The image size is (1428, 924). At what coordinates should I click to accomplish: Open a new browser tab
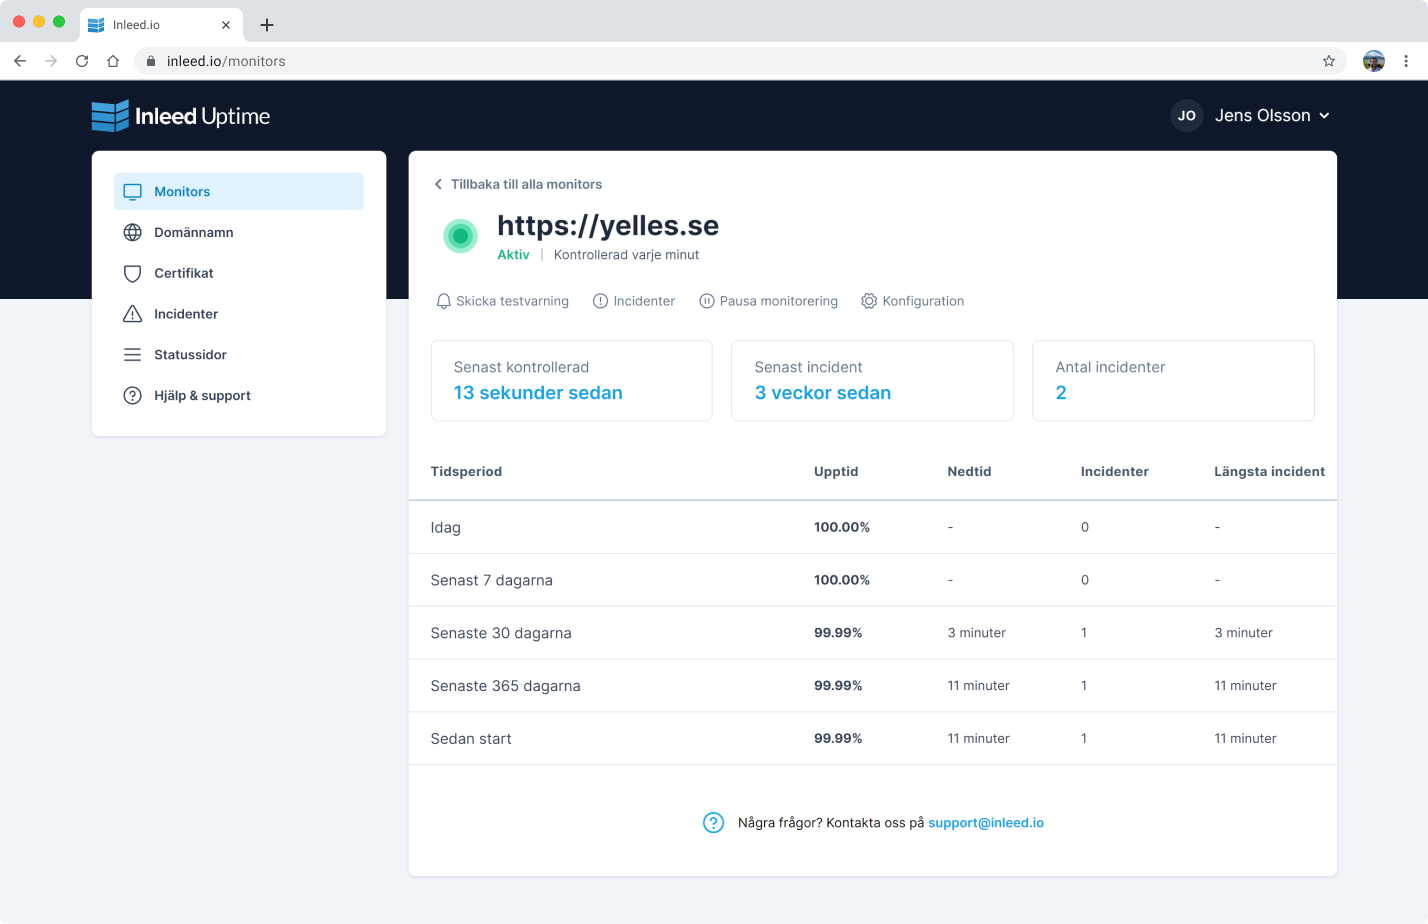pyautogui.click(x=267, y=25)
